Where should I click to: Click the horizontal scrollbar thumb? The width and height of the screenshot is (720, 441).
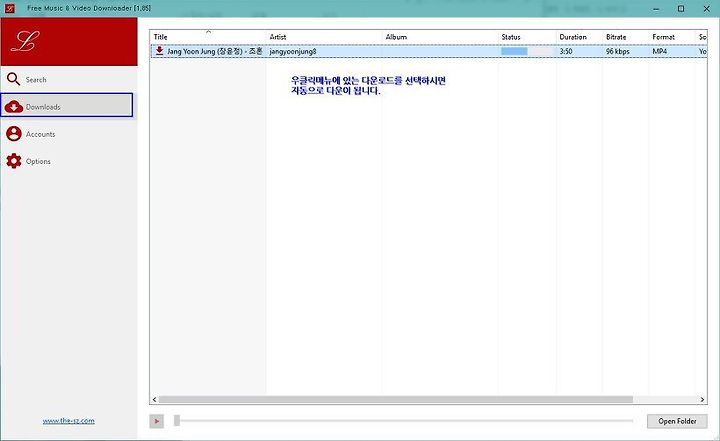click(x=396, y=400)
